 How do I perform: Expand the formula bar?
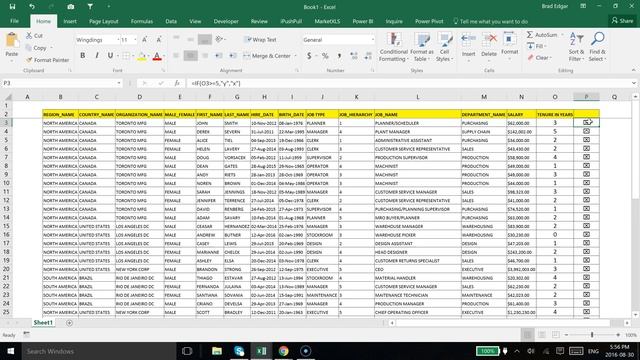pos(633,83)
